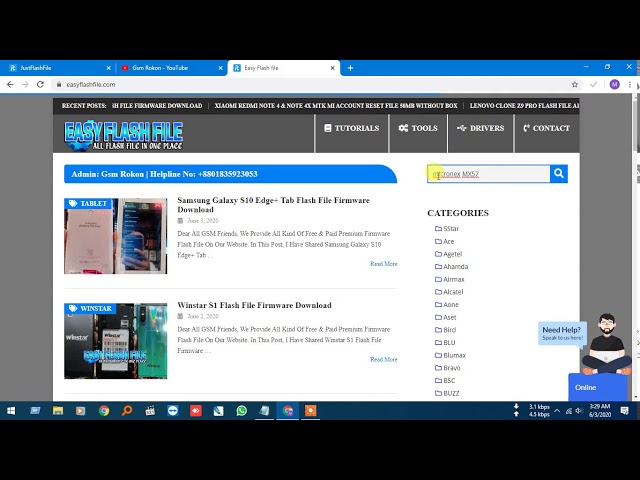The image size is (640, 480).
Task: Click the search magnifier button
Action: click(559, 173)
